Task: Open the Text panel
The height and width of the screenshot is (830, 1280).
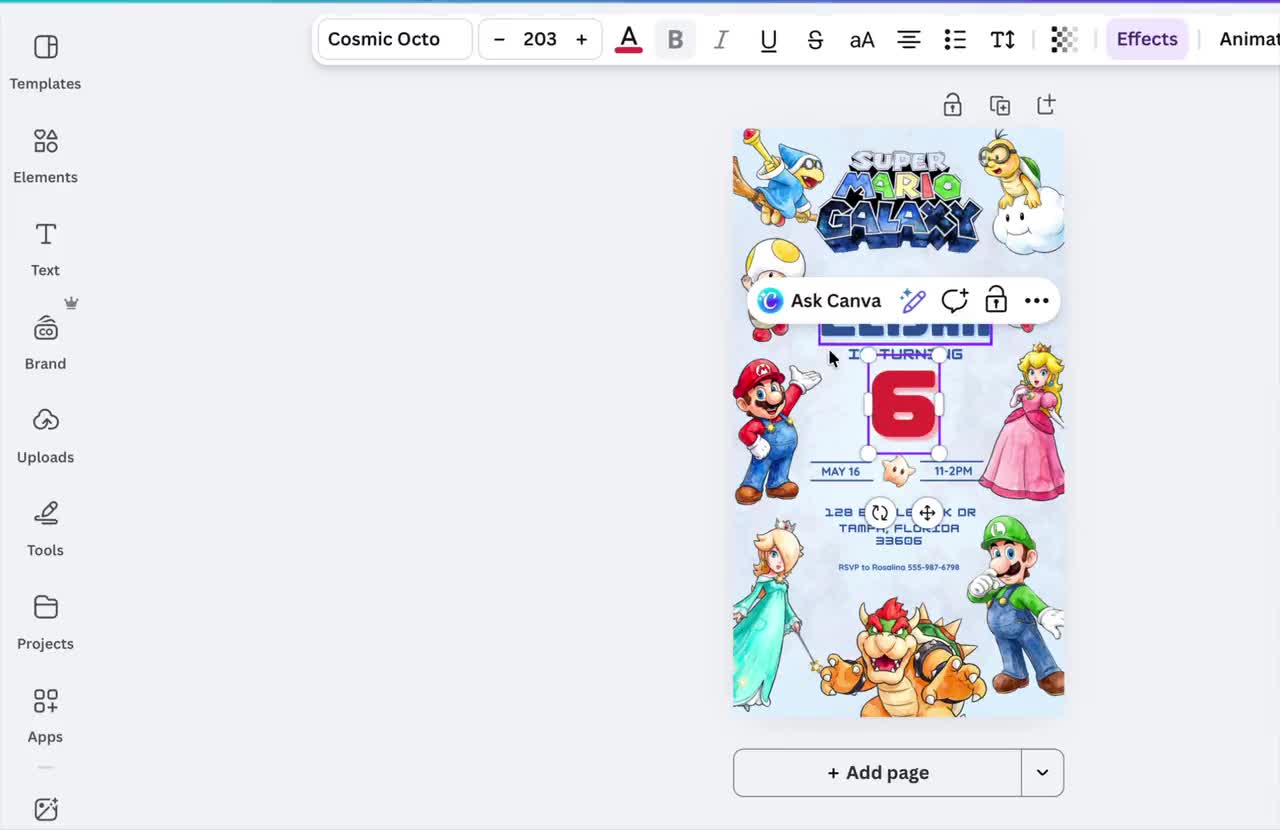Action: [45, 247]
